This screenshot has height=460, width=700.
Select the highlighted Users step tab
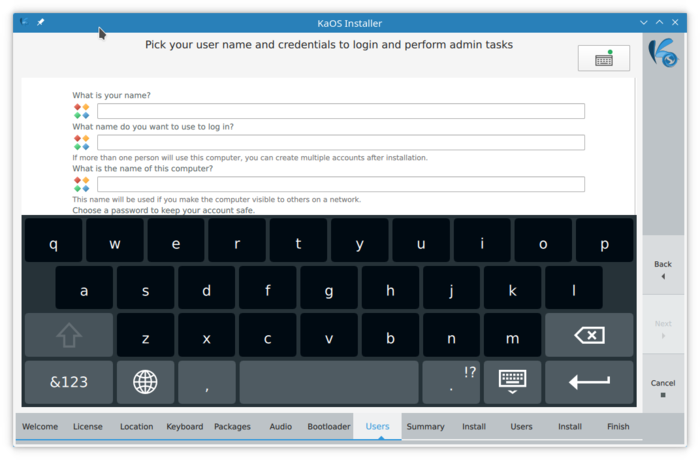377,427
